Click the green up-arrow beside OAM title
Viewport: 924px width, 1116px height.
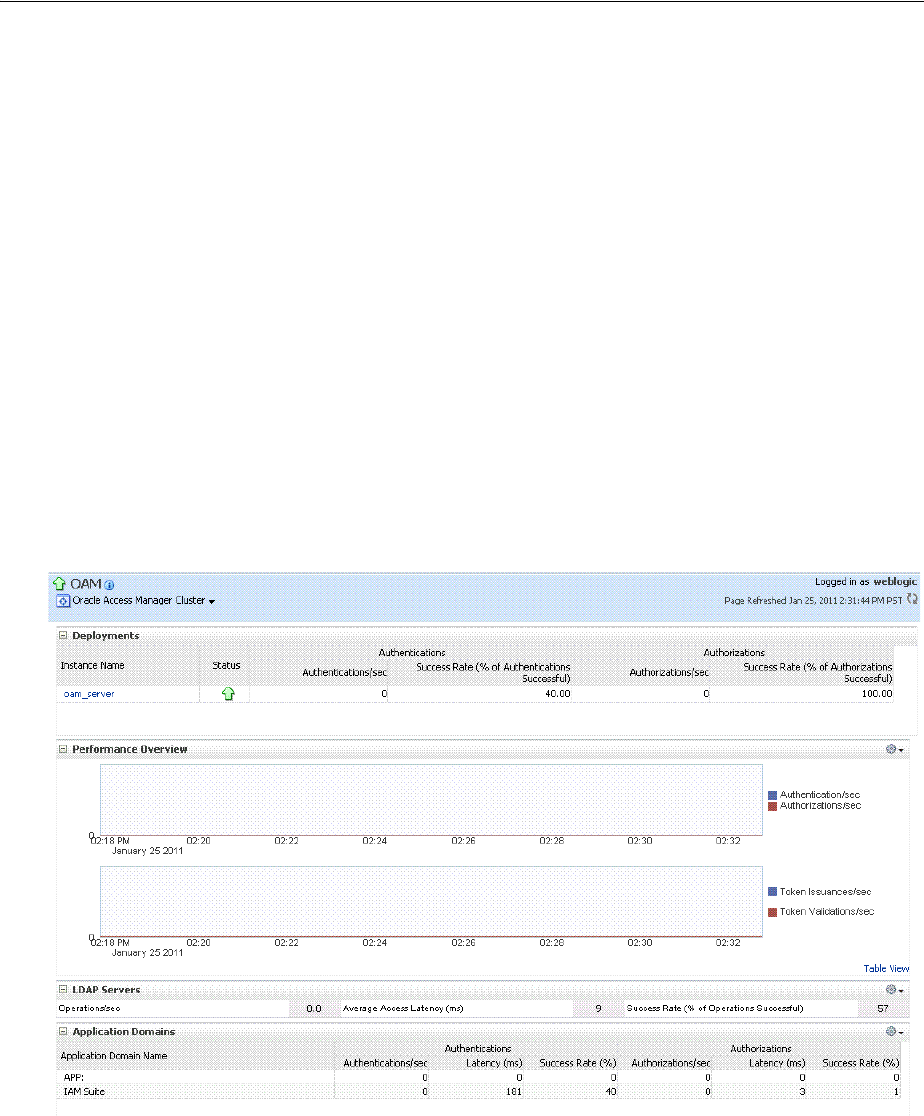(60, 584)
